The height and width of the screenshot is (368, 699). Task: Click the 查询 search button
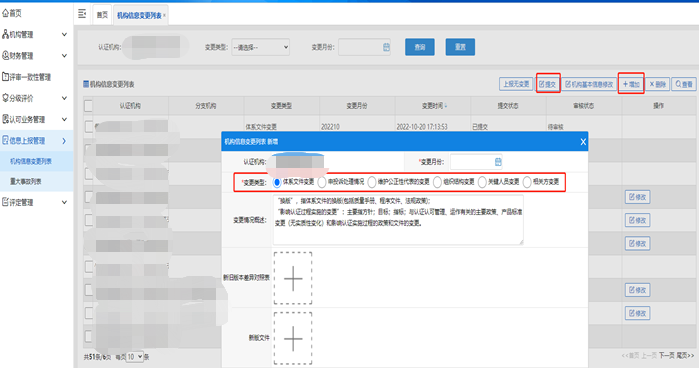coord(419,47)
